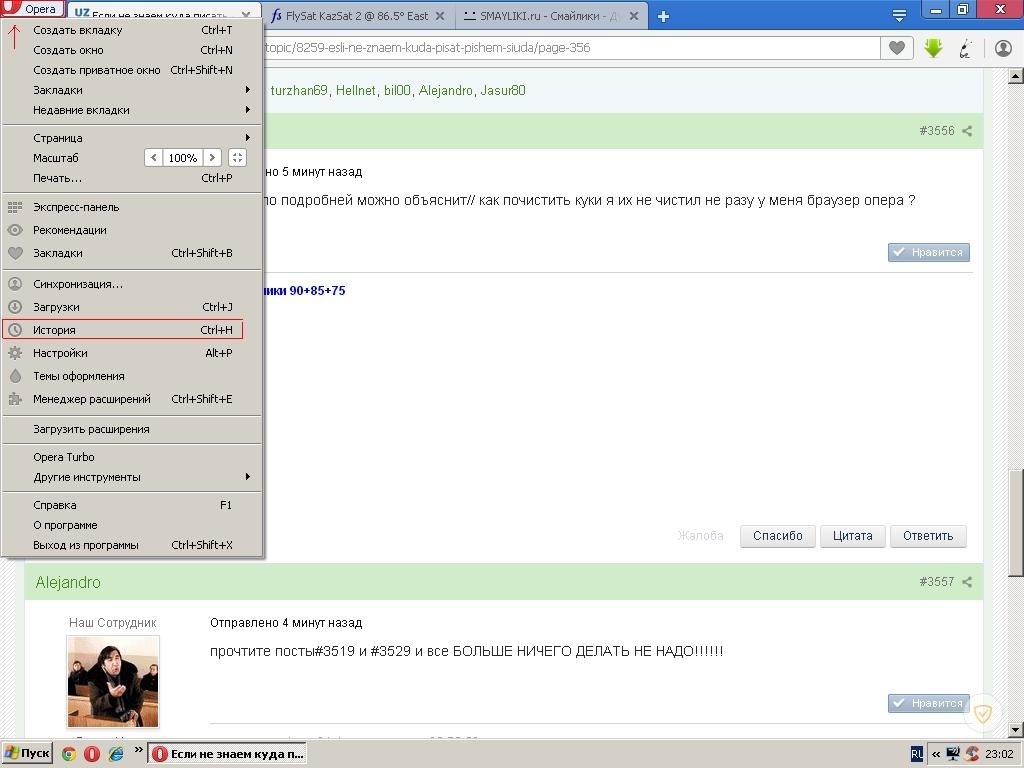Click the eye icon beside Рекомендации
Viewport: 1024px width, 768px height.
[15, 231]
